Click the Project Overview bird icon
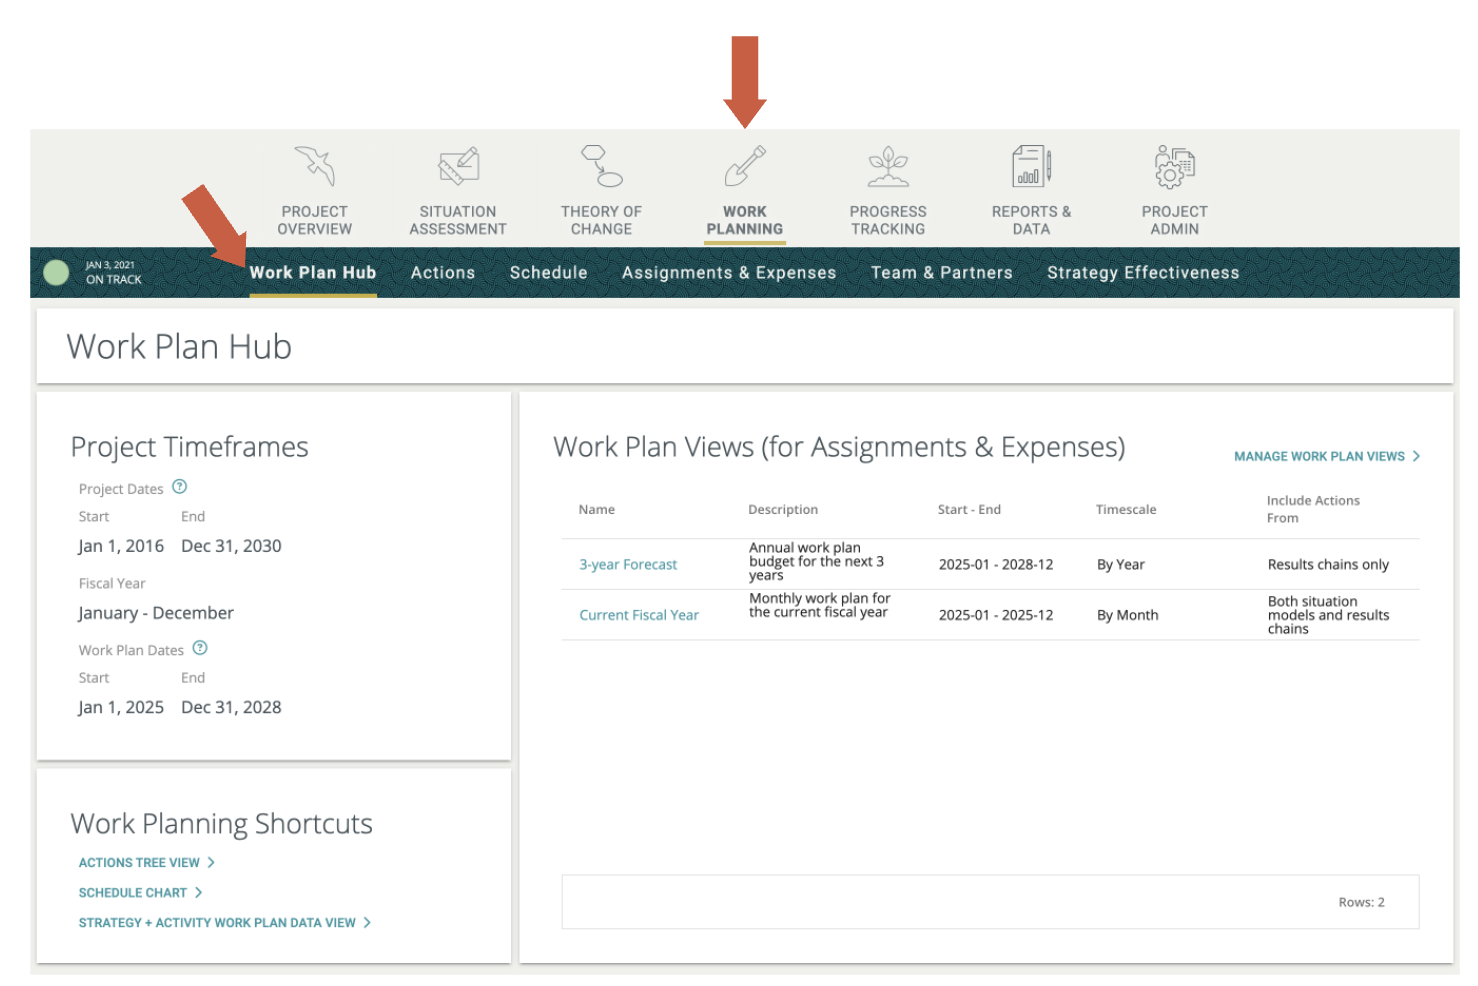 314,166
